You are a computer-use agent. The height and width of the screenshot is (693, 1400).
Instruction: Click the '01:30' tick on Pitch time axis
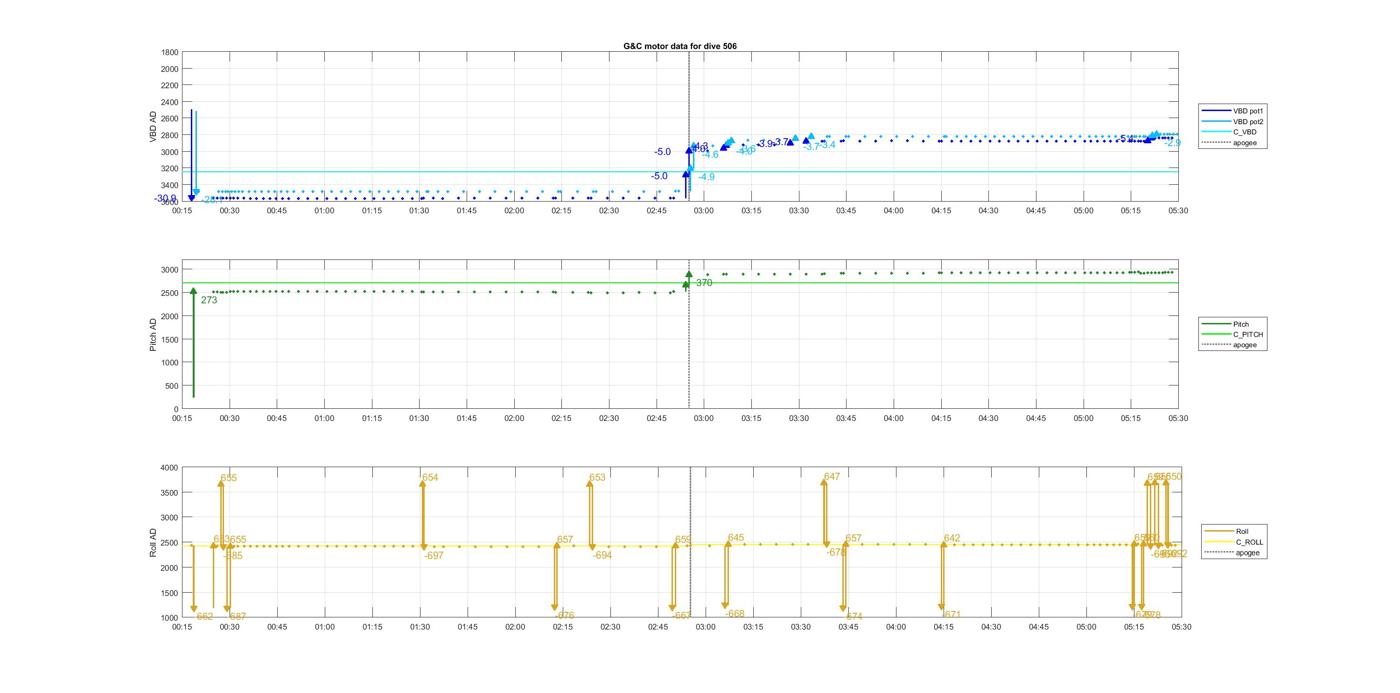[x=419, y=419]
